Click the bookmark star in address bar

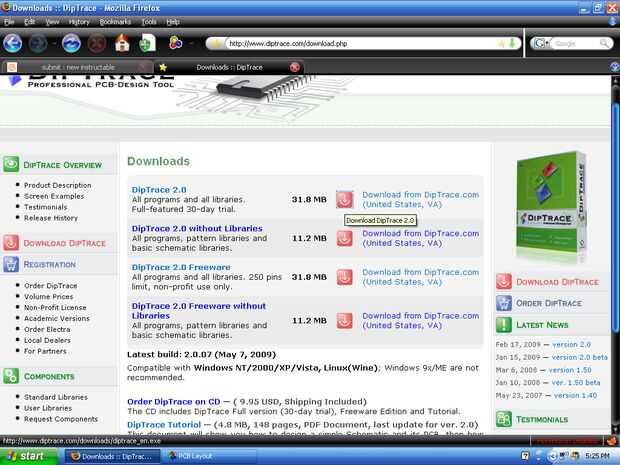point(502,43)
